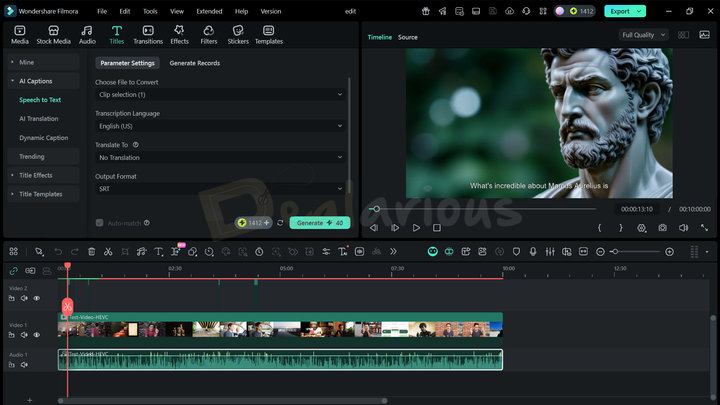Switch to the Generate Records tab
The height and width of the screenshot is (405, 720).
tap(194, 63)
